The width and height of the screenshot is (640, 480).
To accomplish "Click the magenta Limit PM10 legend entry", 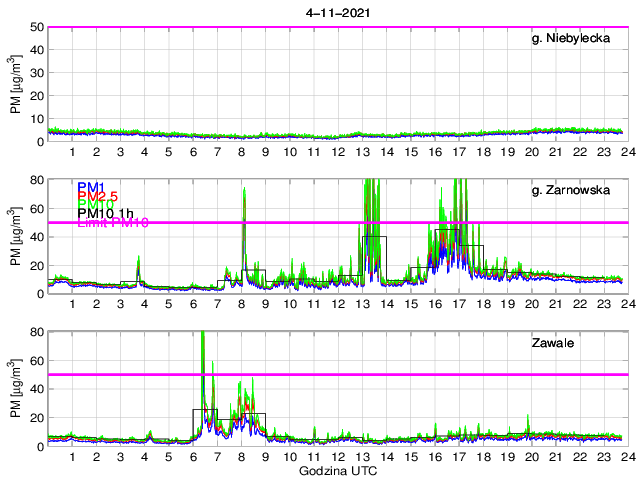I will 112,223.
